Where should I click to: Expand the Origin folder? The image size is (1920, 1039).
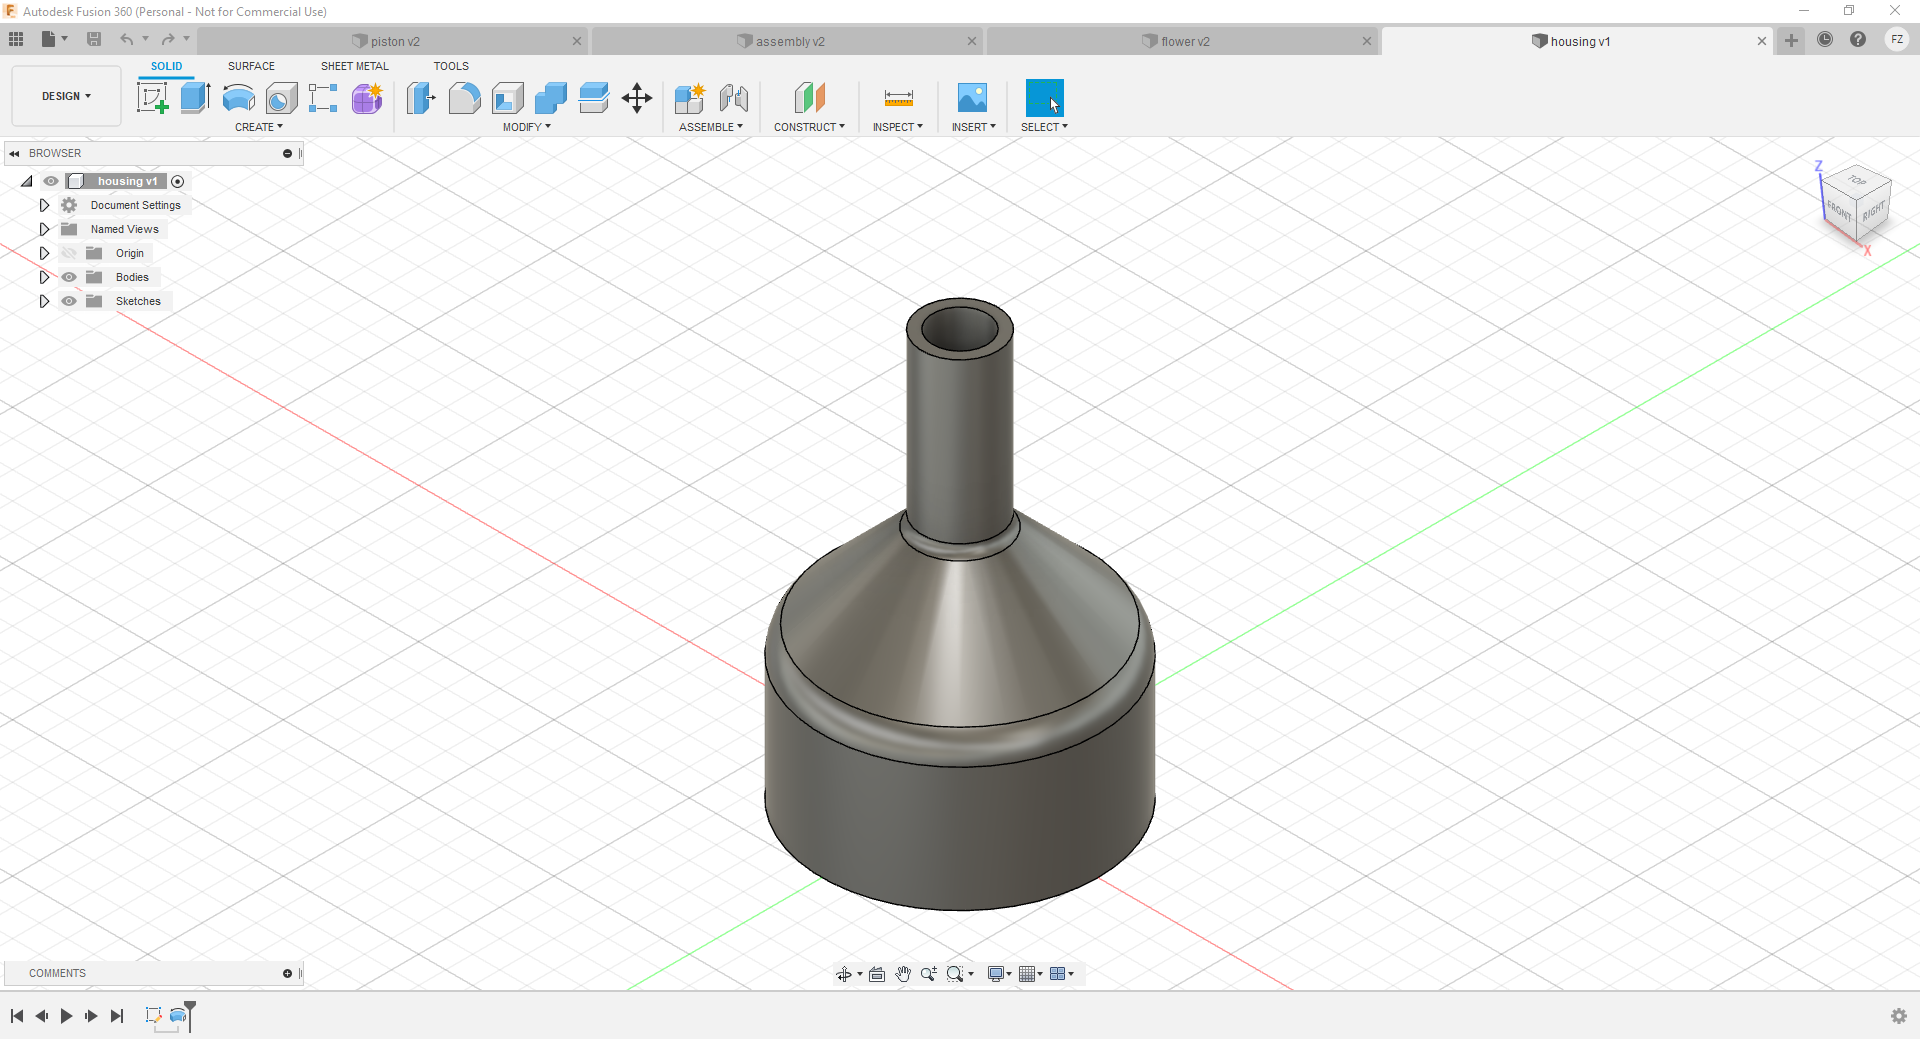click(44, 253)
